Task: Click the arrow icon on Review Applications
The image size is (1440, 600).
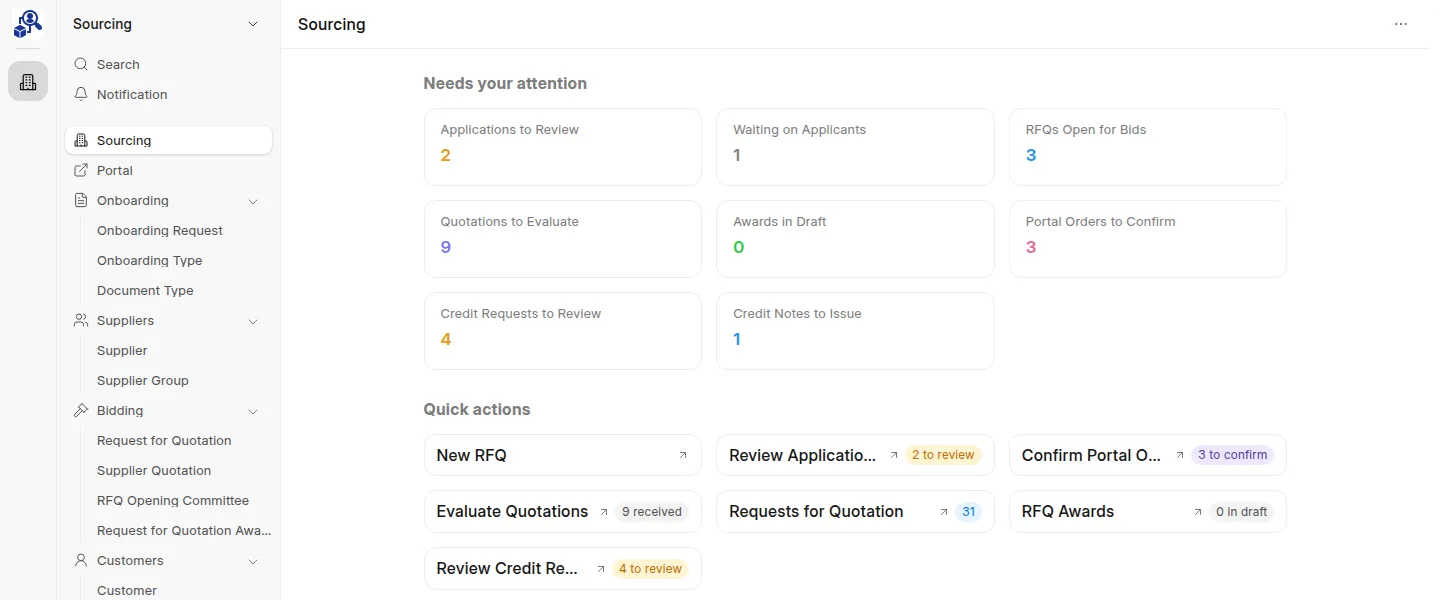Action: coord(894,455)
